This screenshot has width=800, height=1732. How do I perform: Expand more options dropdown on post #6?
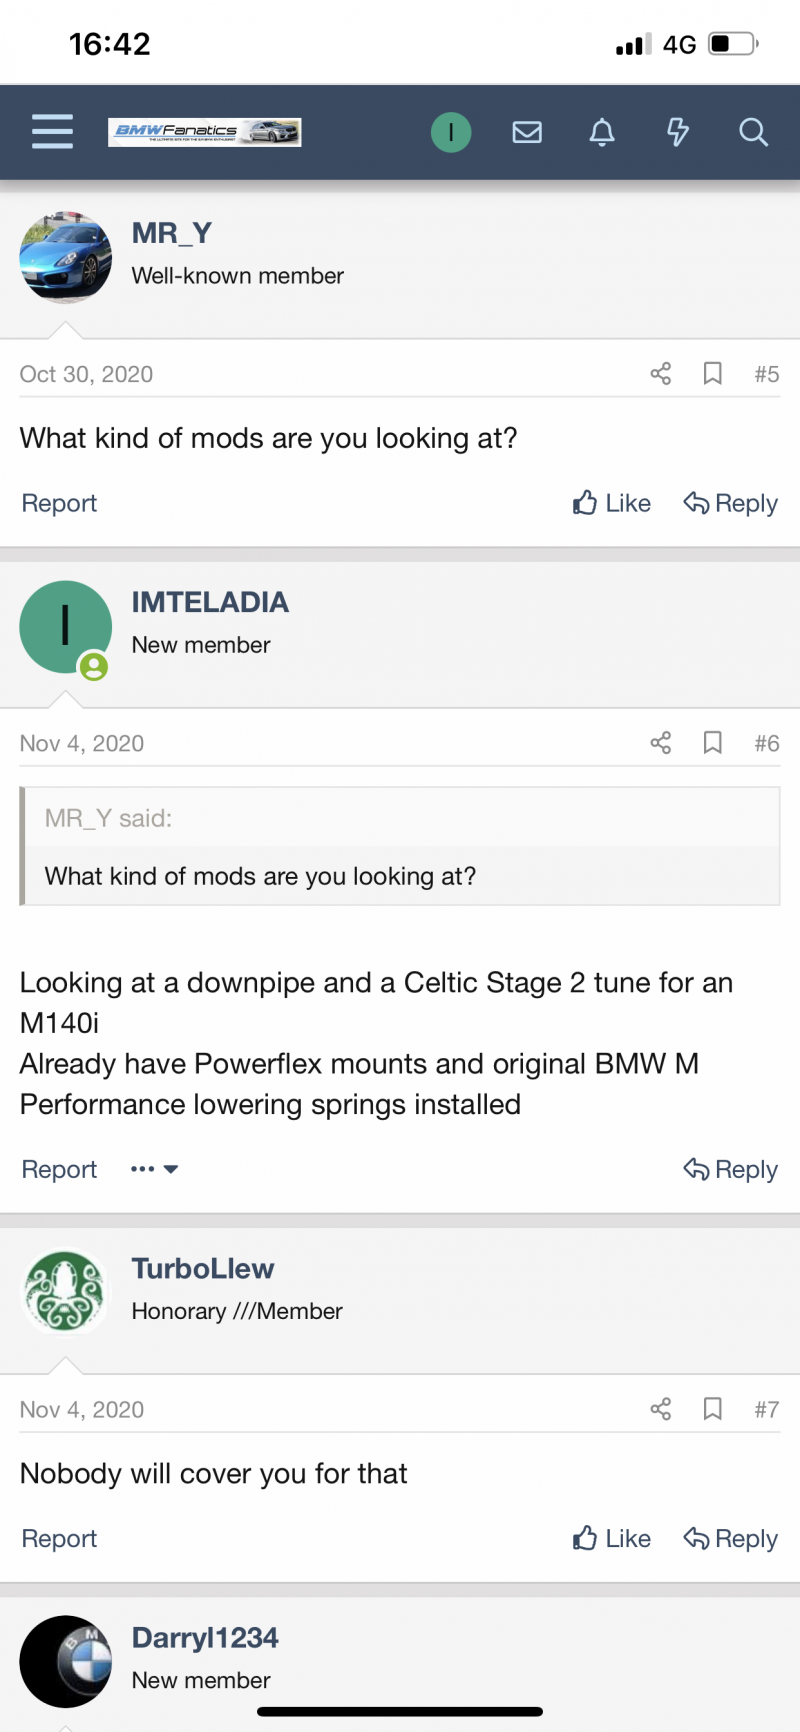pyautogui.click(x=154, y=1169)
